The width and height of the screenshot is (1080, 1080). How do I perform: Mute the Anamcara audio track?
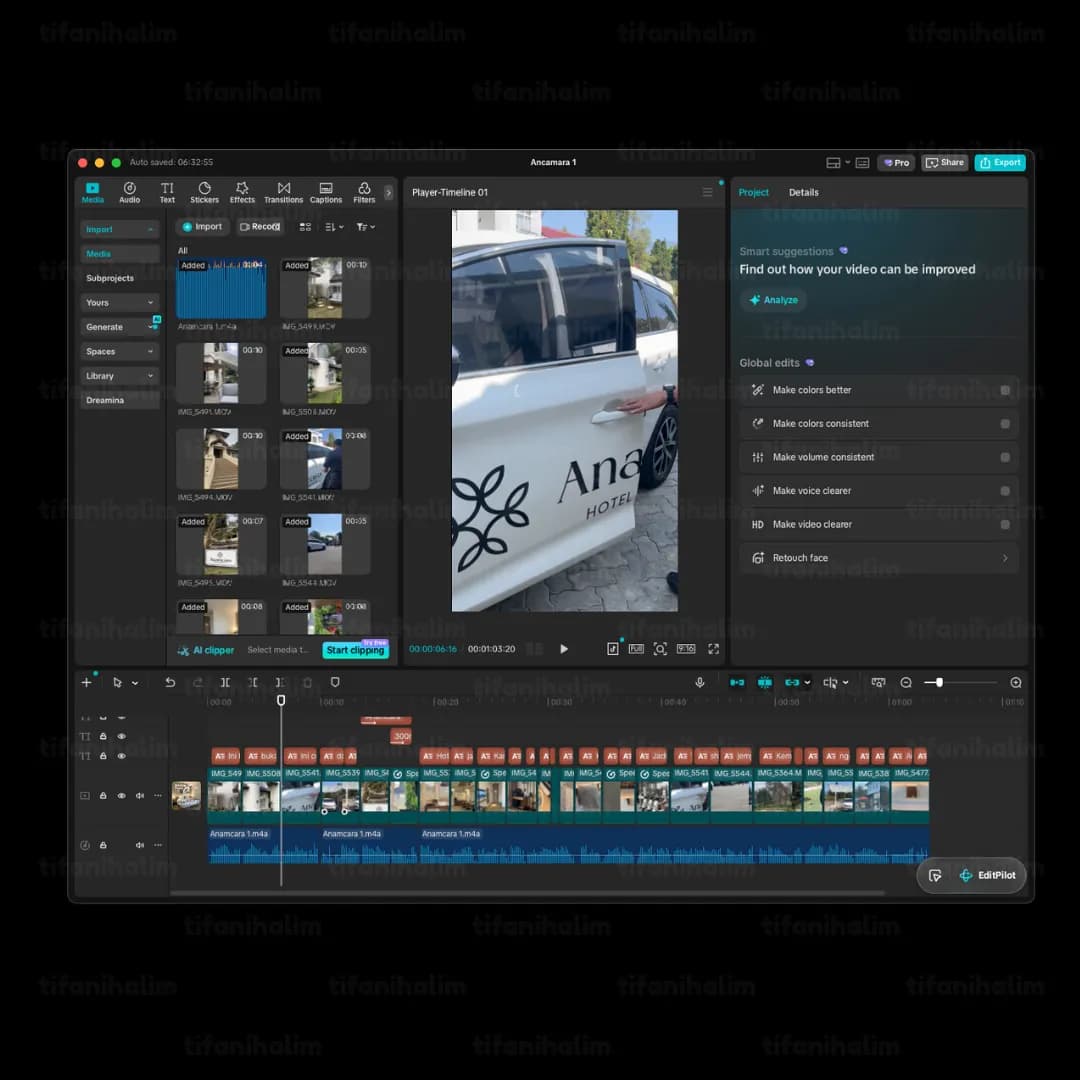[140, 845]
